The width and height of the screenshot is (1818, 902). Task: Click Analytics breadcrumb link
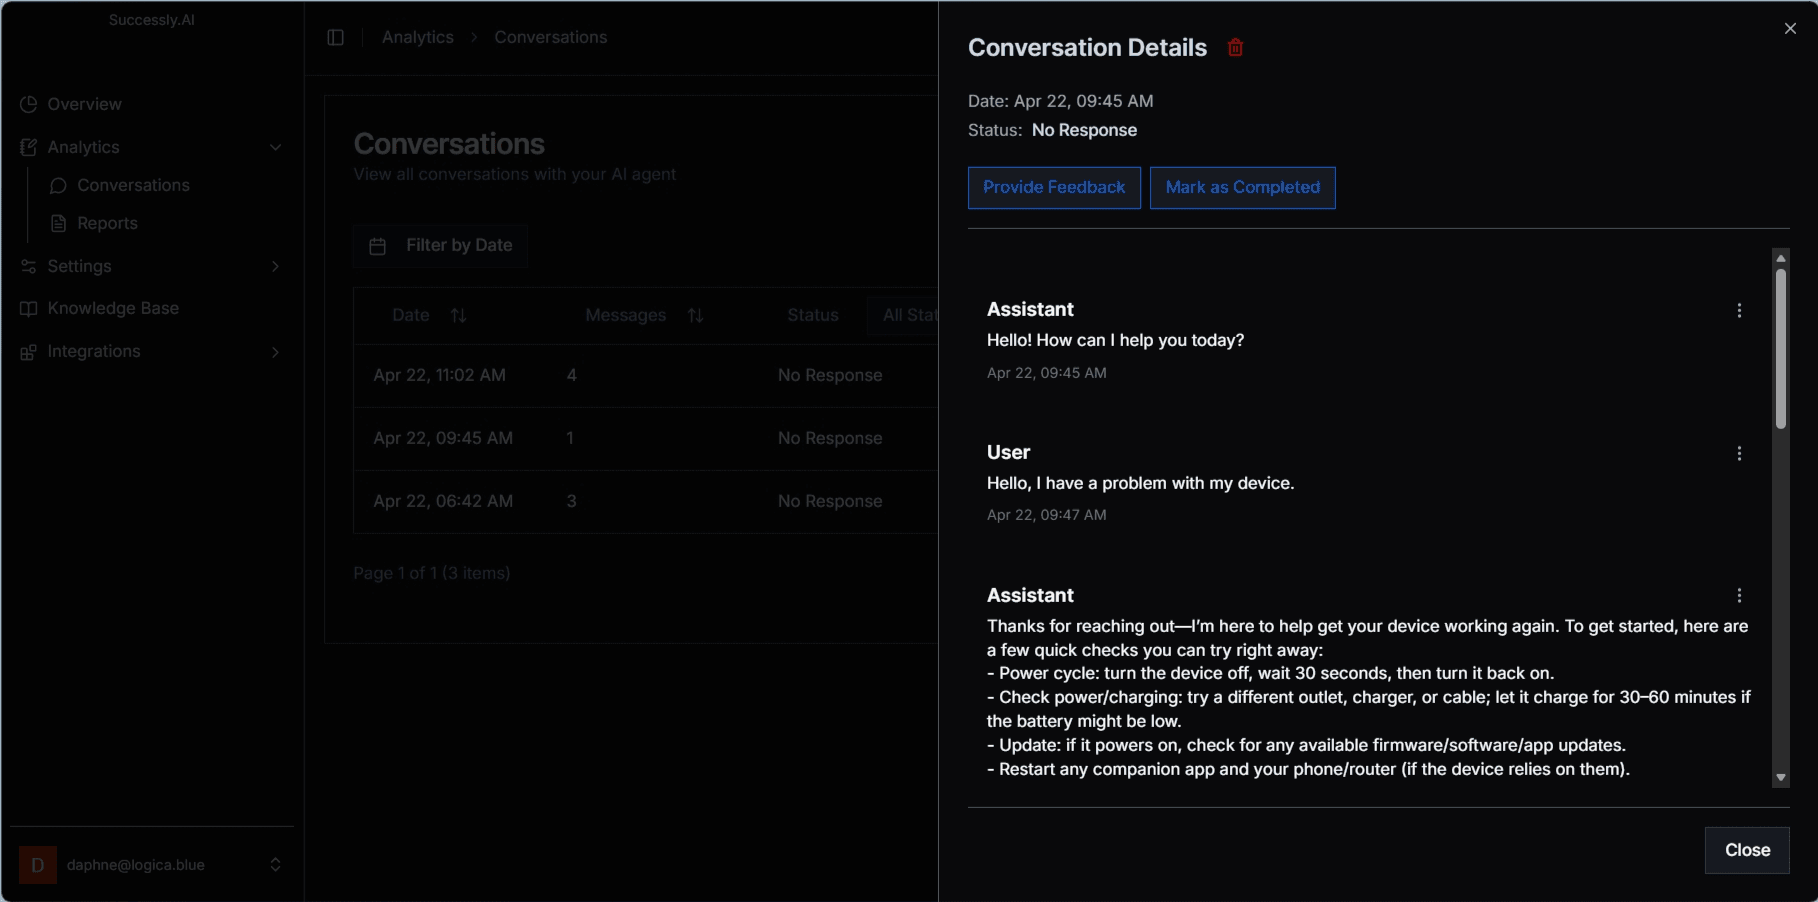pos(418,37)
